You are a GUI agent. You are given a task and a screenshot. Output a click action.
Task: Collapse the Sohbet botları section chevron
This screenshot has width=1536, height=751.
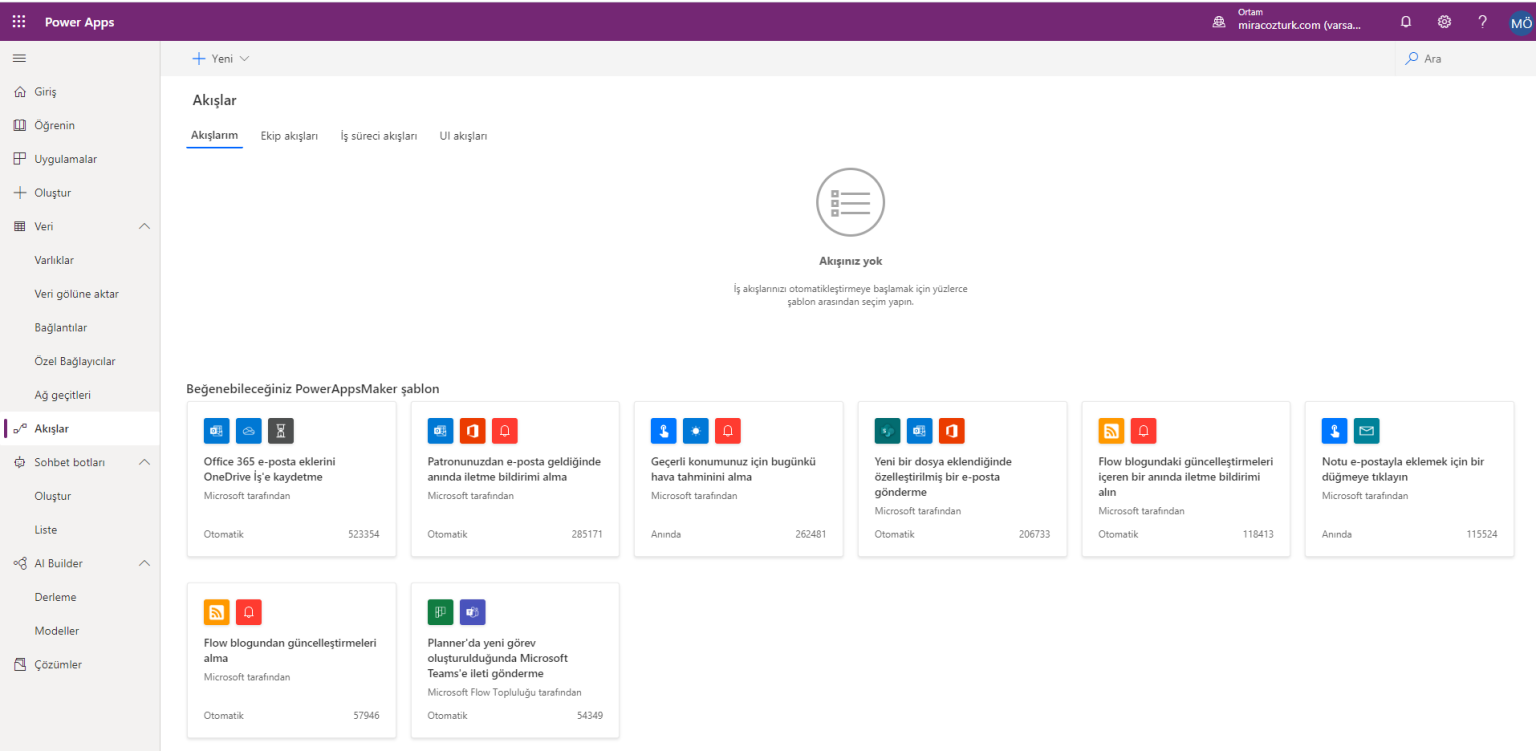144,462
